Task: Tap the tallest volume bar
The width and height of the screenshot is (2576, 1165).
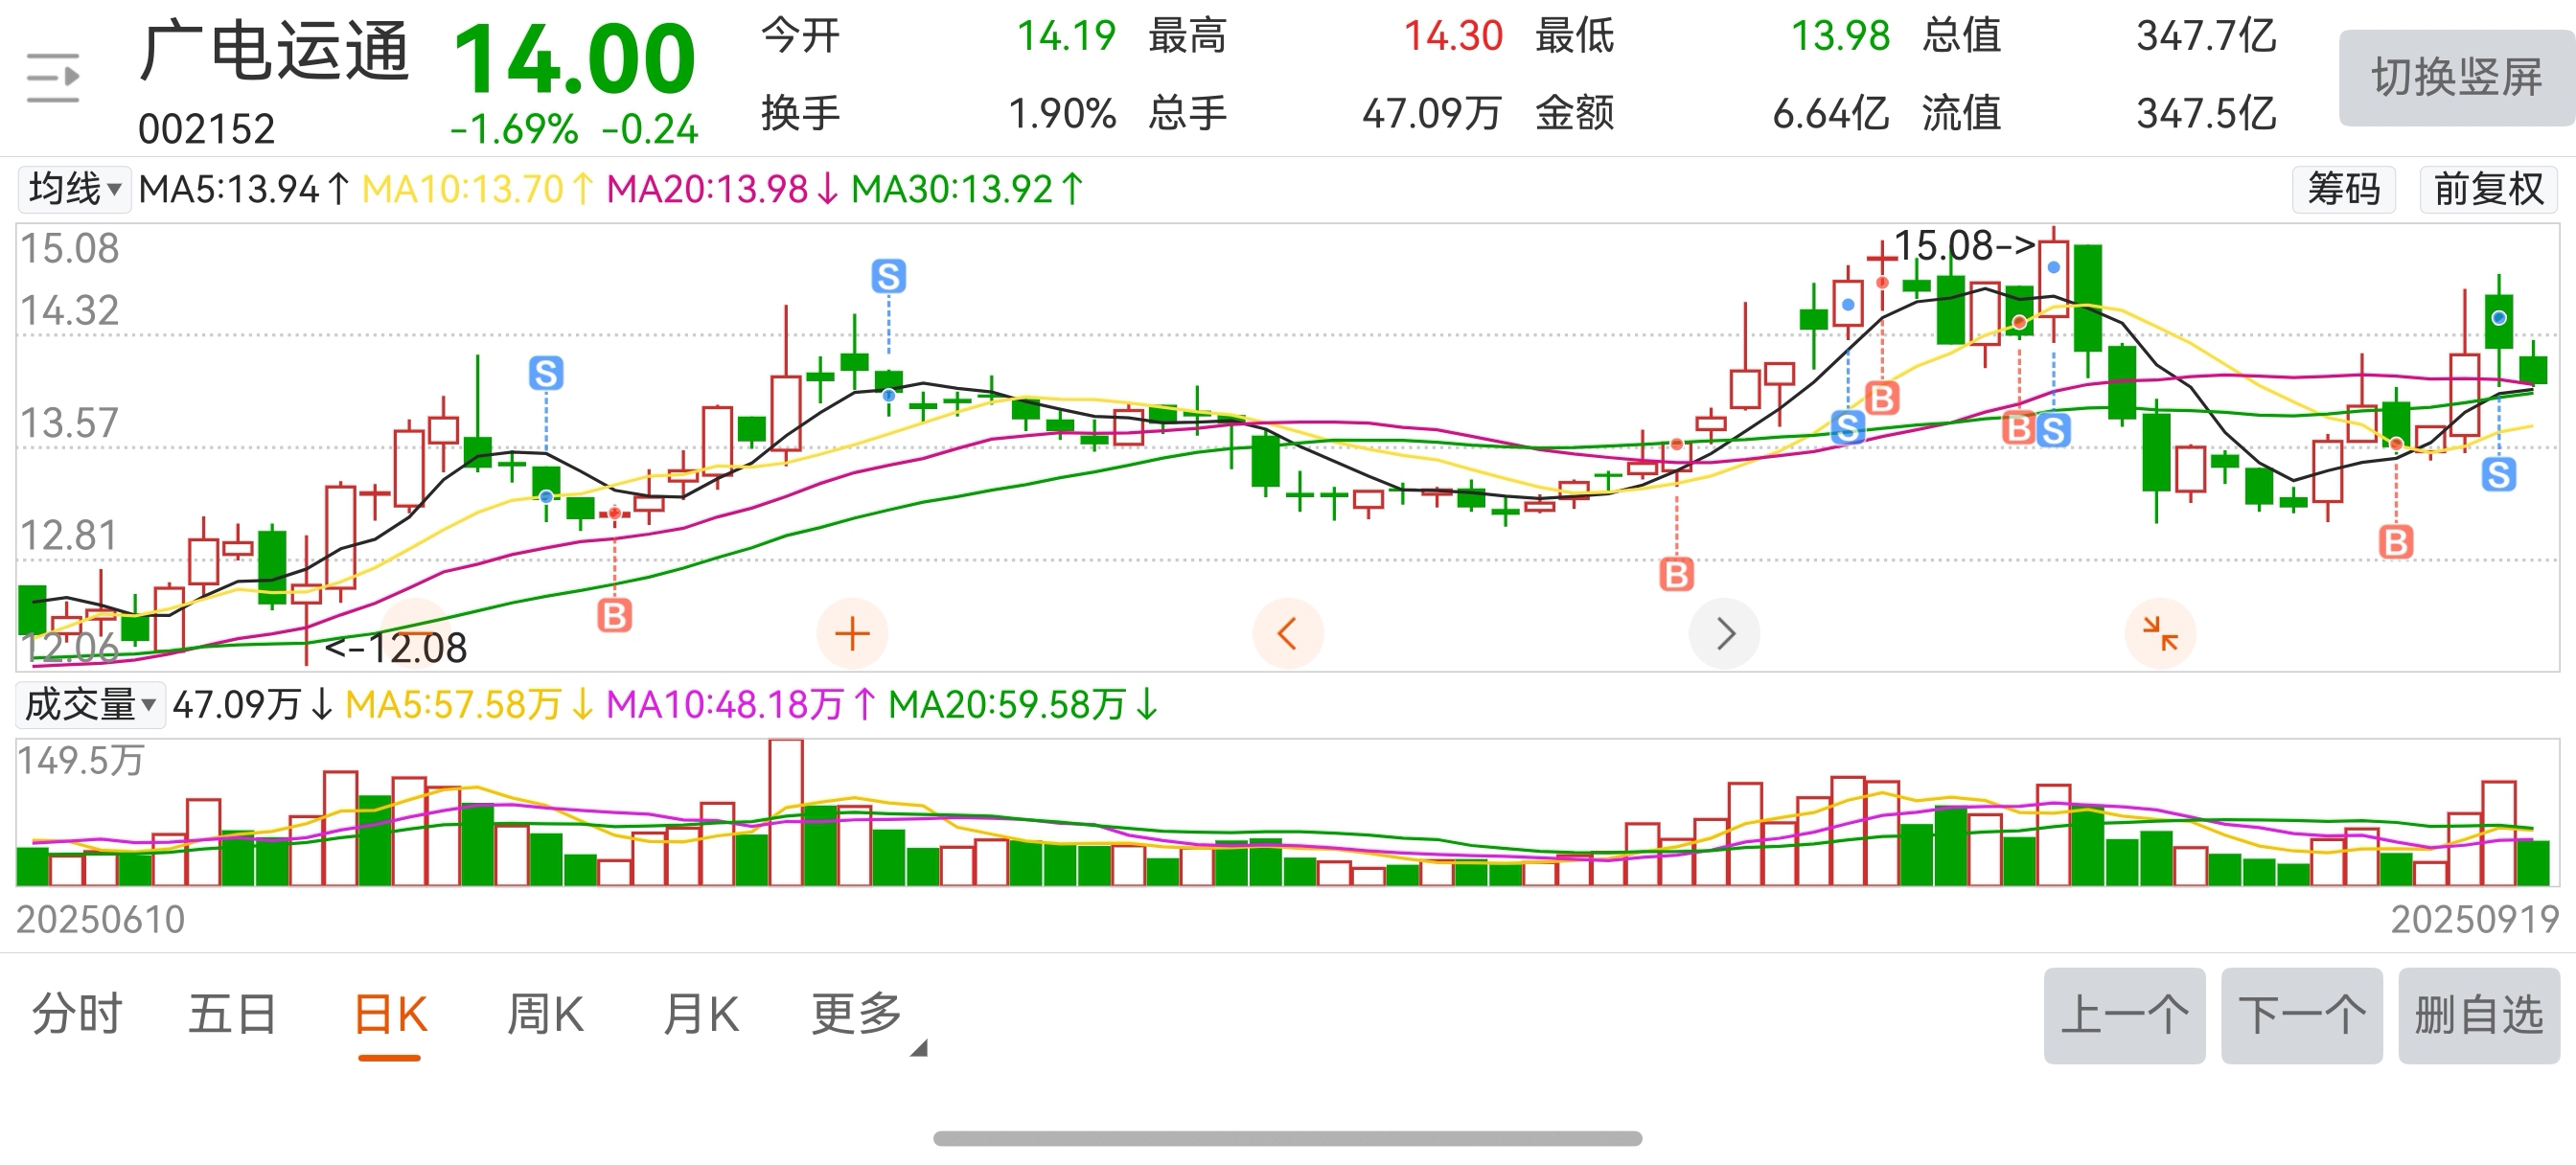Action: [x=786, y=812]
